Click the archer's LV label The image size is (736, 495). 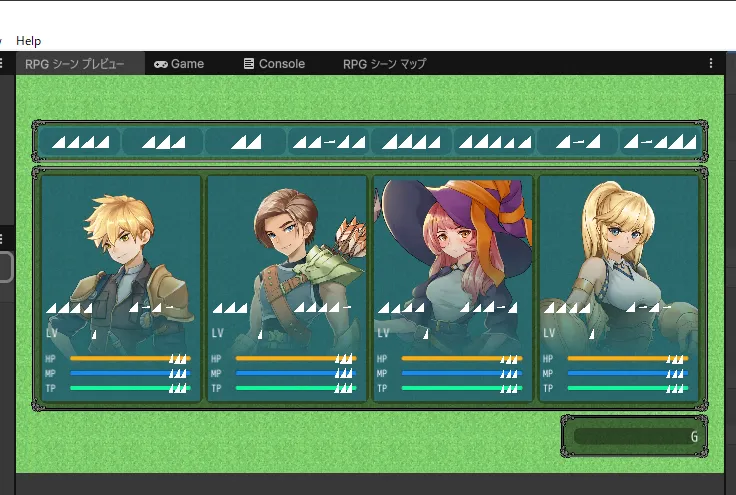(218, 333)
